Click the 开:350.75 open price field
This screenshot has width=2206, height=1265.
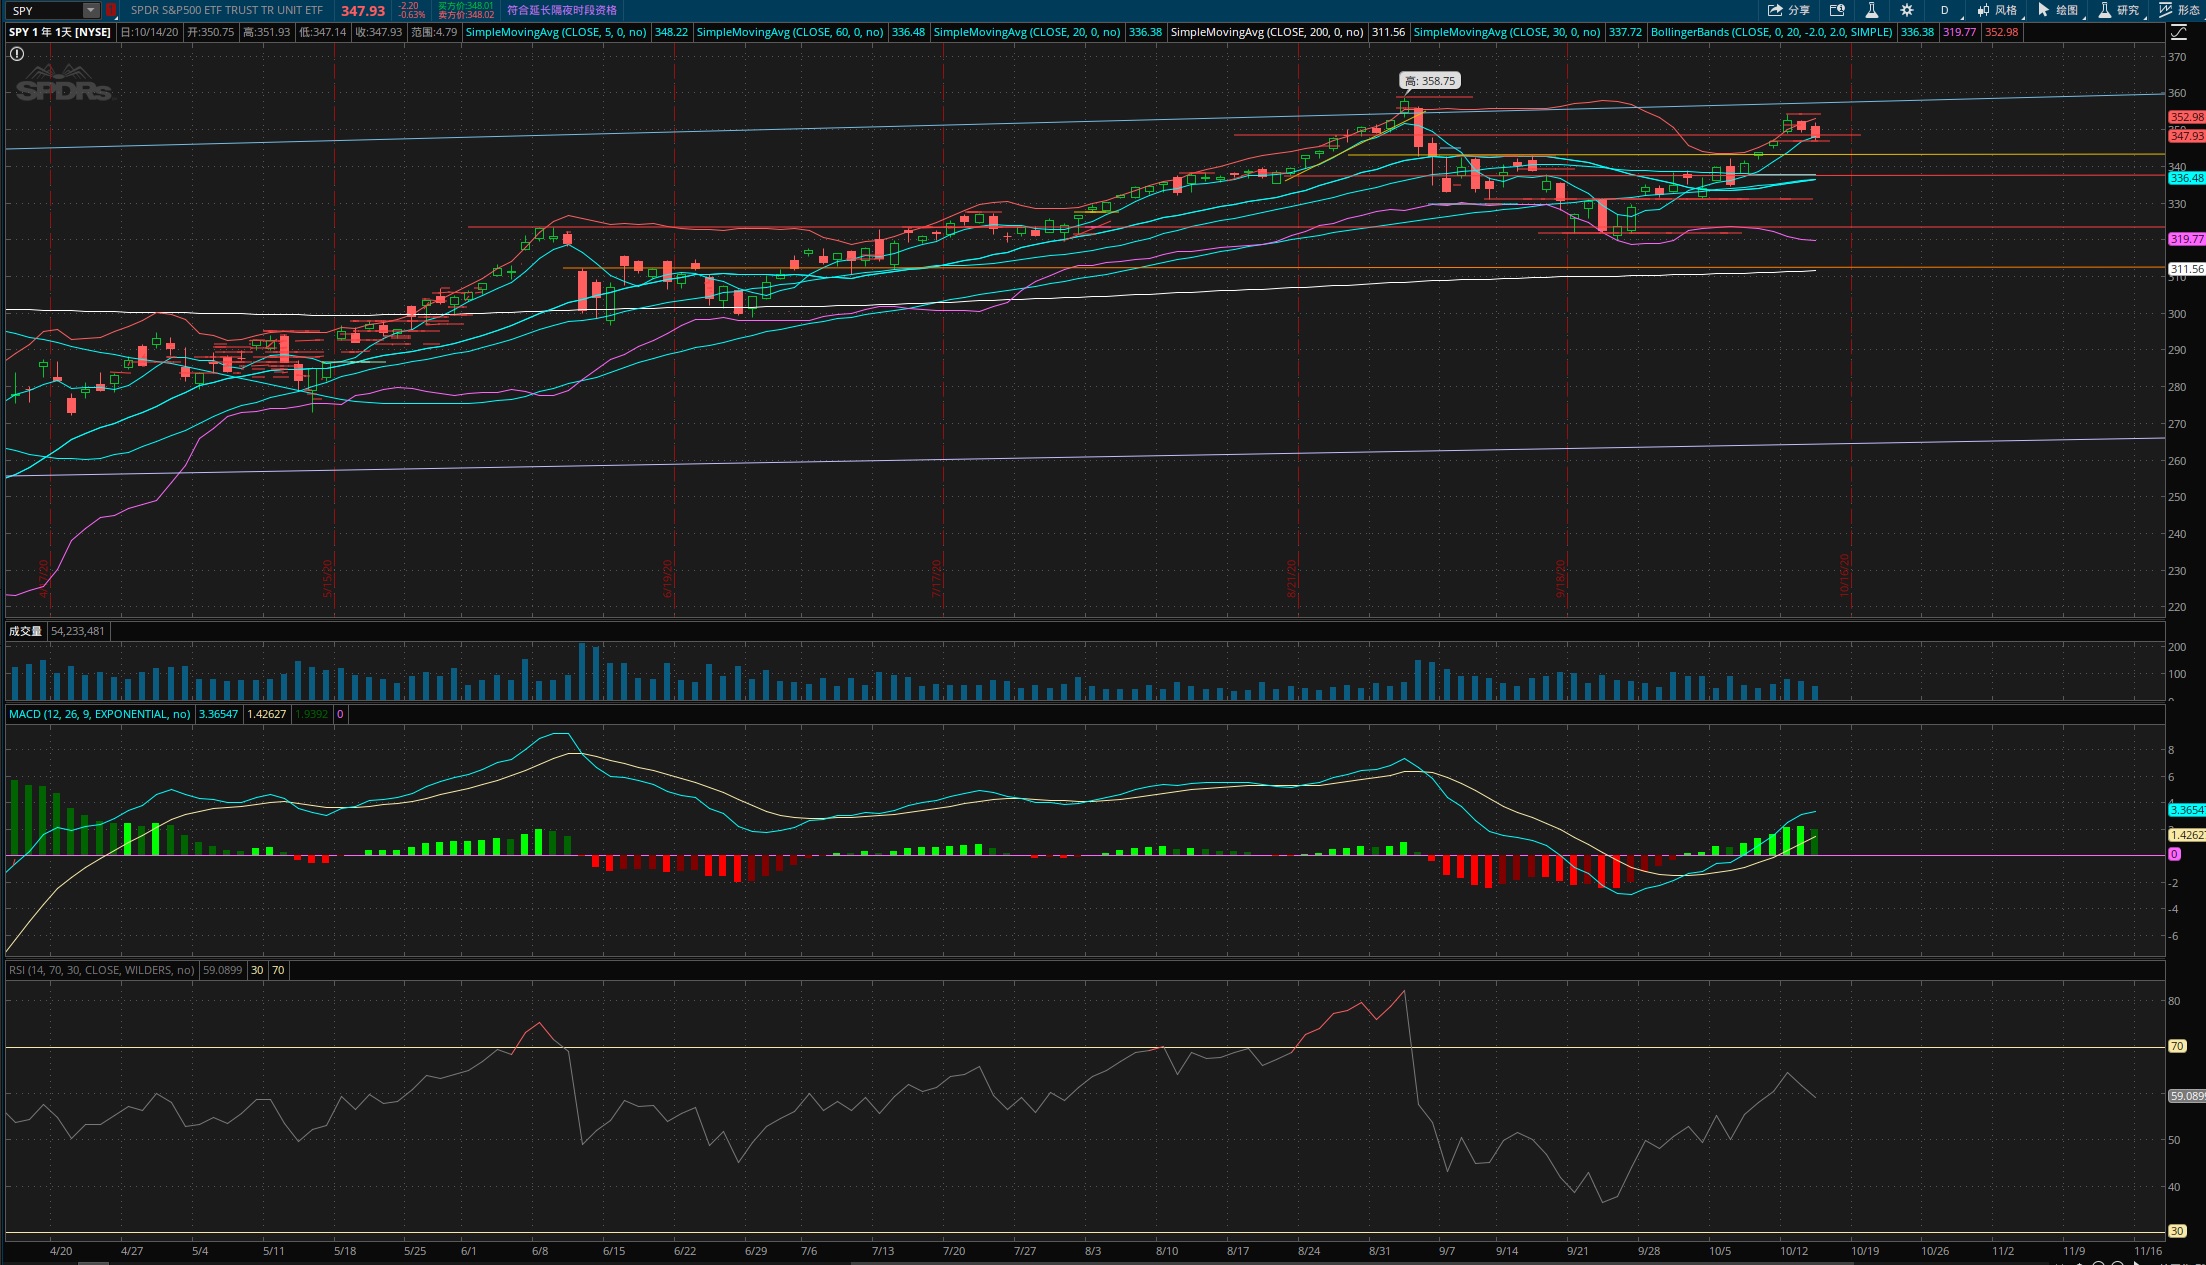pyautogui.click(x=211, y=32)
